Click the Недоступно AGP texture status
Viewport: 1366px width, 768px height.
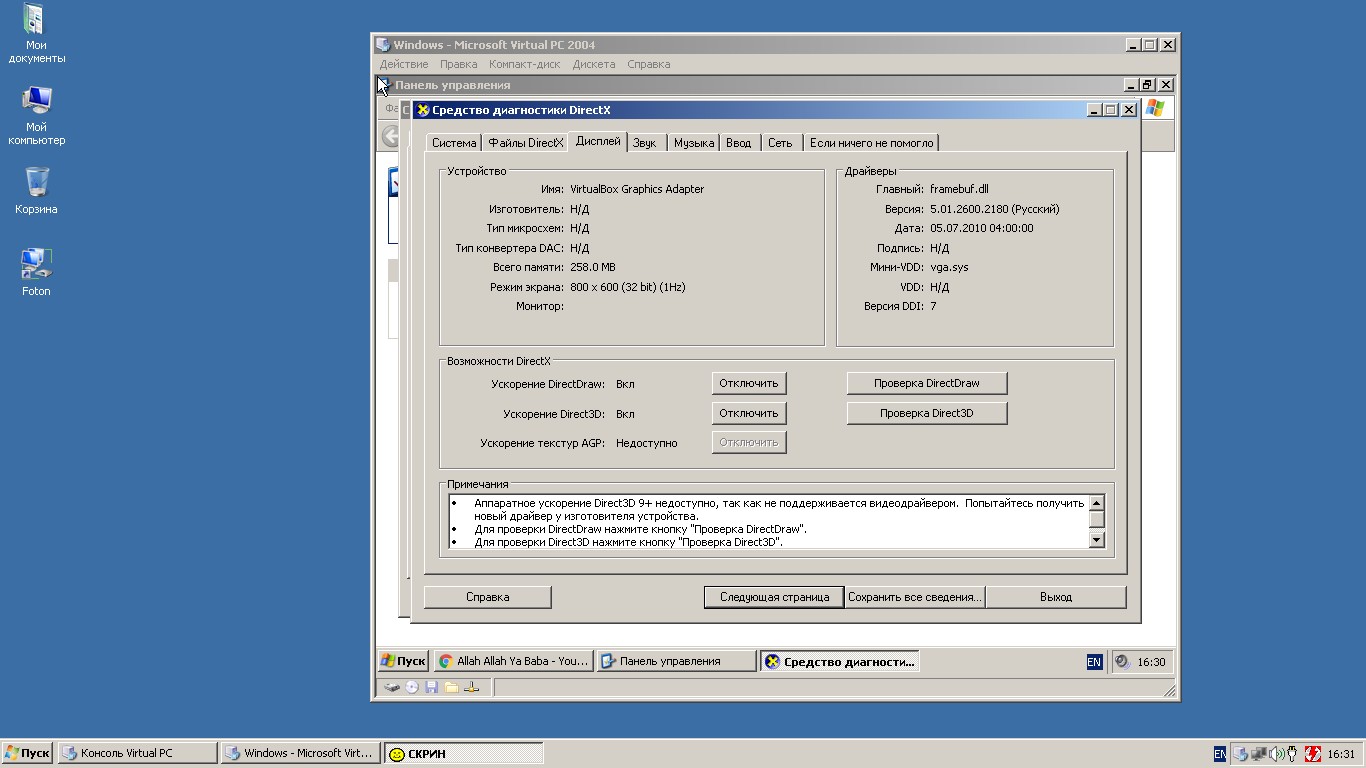(x=646, y=443)
